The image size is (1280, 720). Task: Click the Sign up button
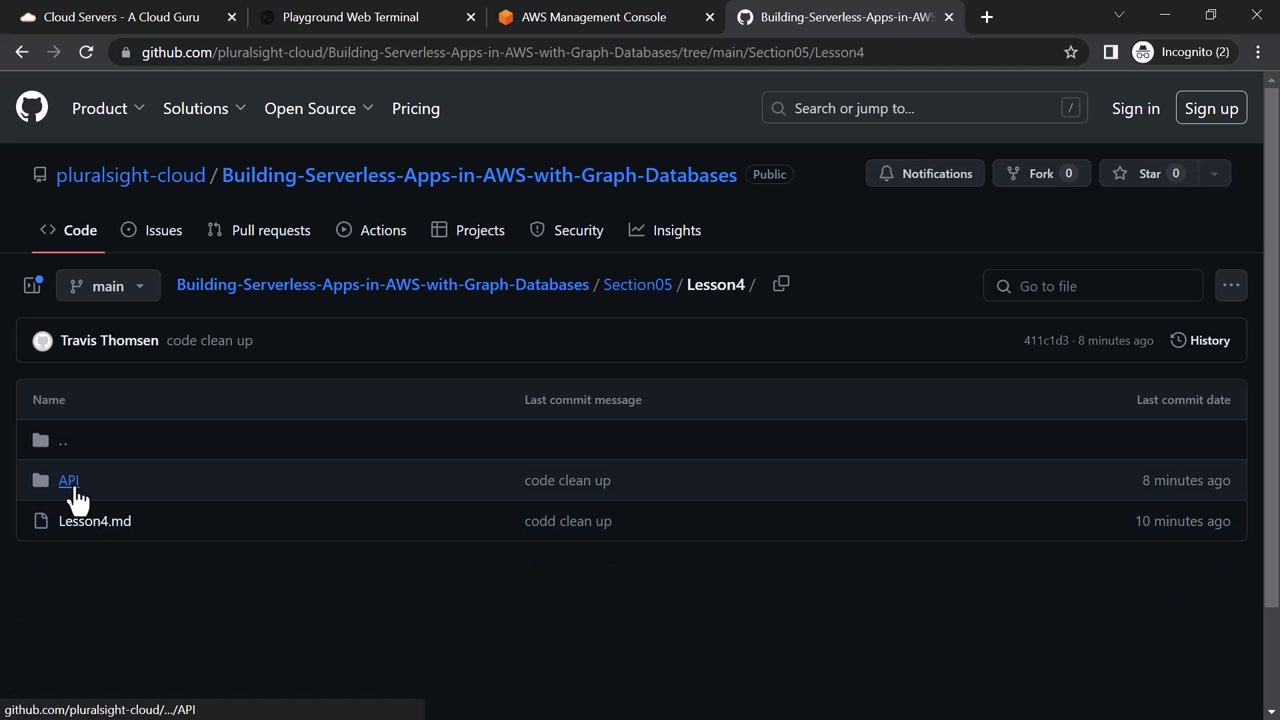coord(1211,108)
